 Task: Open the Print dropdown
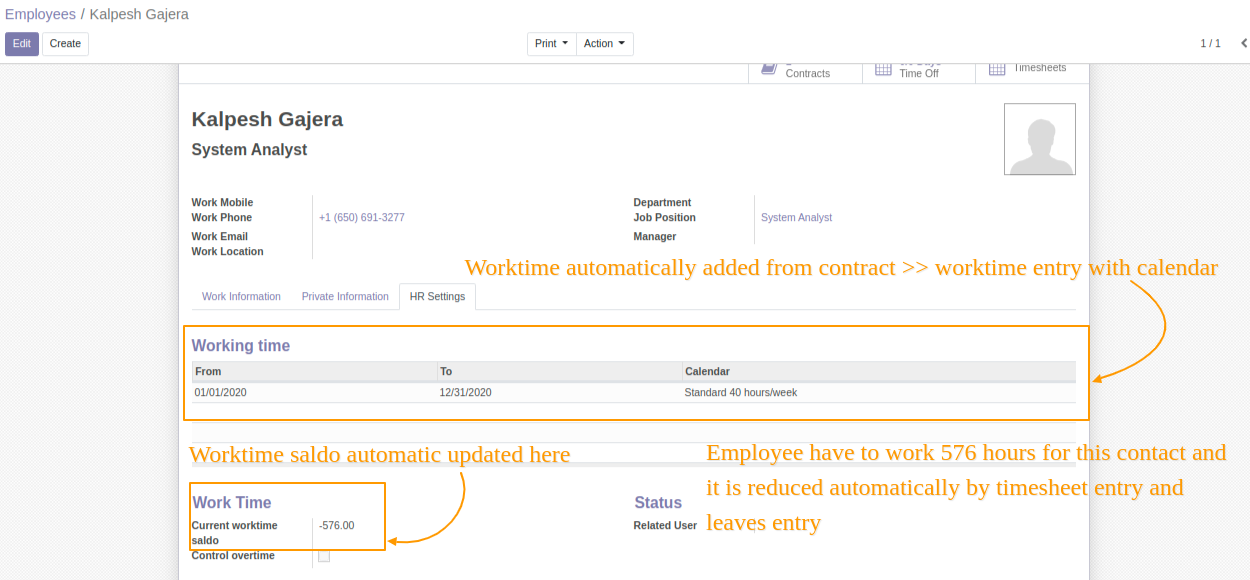(552, 44)
